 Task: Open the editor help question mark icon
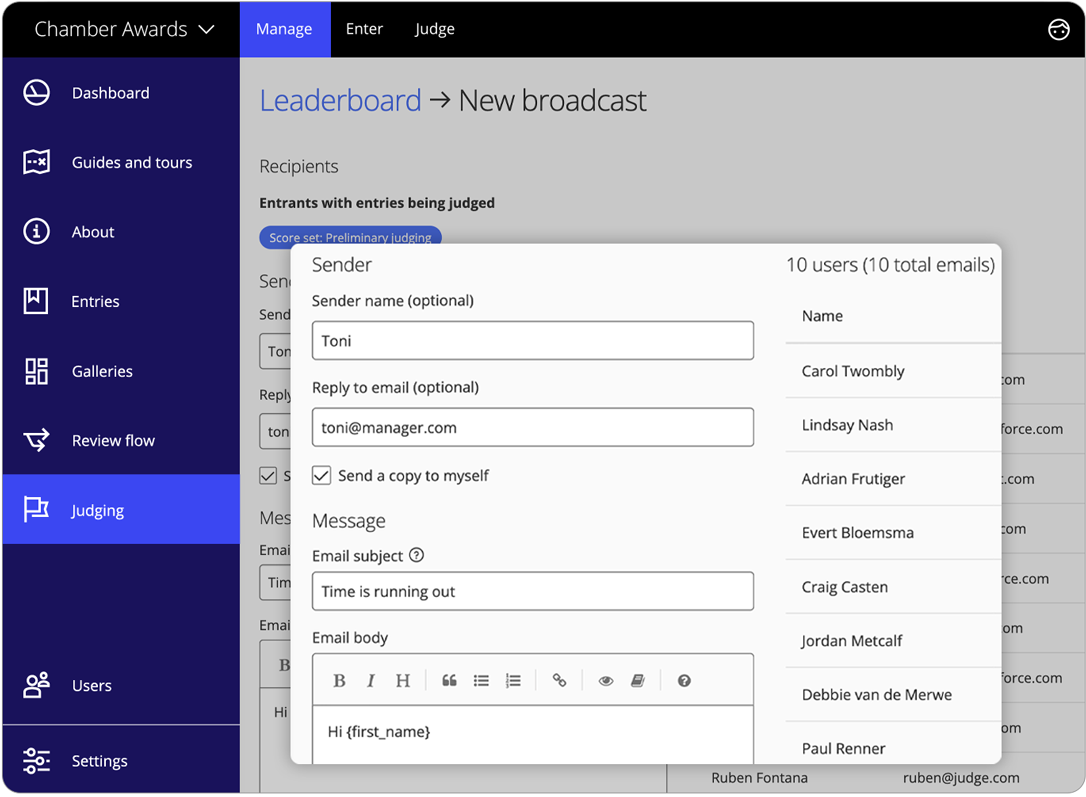(x=684, y=681)
